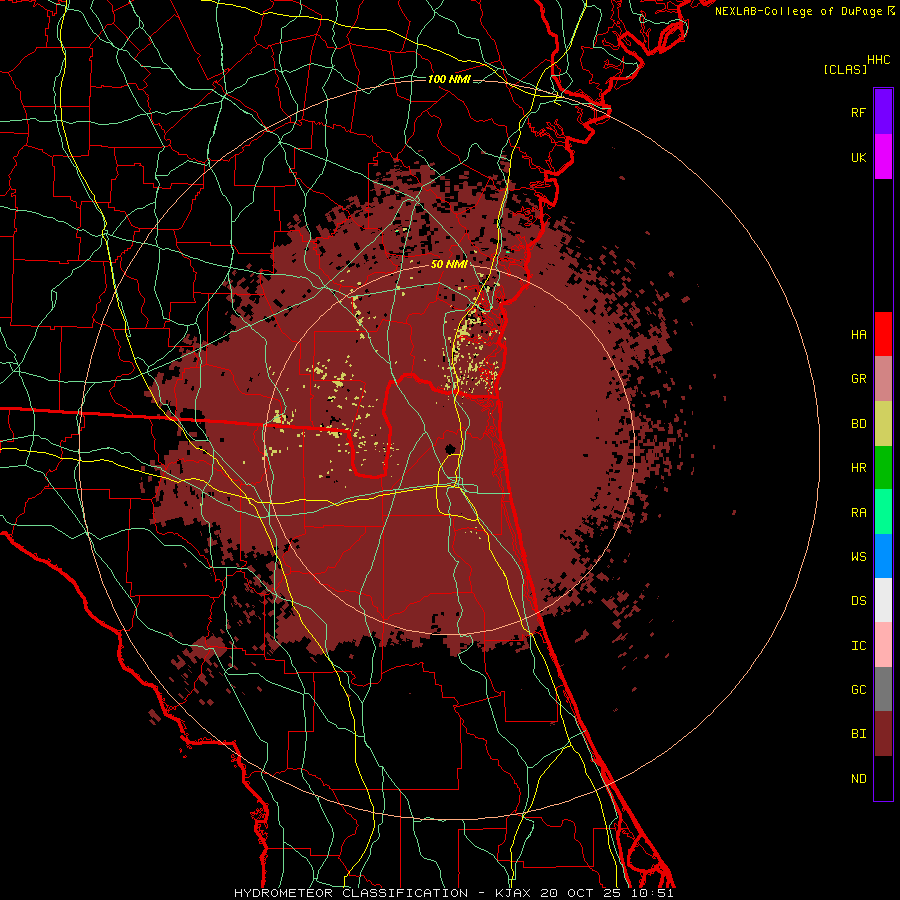This screenshot has height=900, width=900.
Task: Select the GC gray legend swatch
Action: point(883,689)
